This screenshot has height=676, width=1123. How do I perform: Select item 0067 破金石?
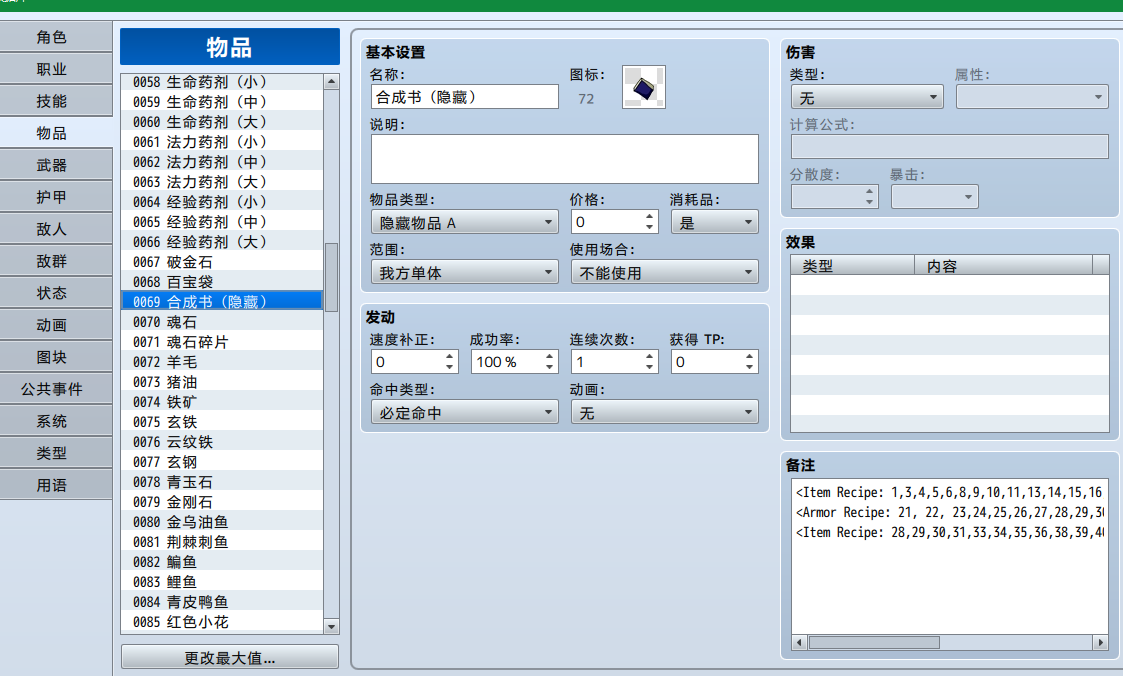pyautogui.click(x=222, y=262)
